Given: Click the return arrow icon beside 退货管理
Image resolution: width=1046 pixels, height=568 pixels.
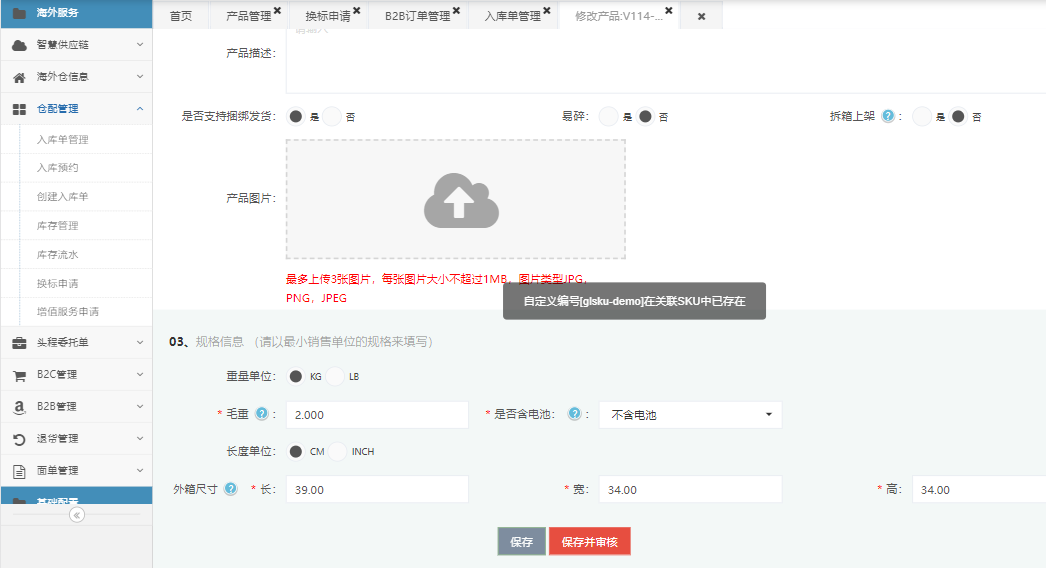Looking at the screenshot, I should coord(19,439).
